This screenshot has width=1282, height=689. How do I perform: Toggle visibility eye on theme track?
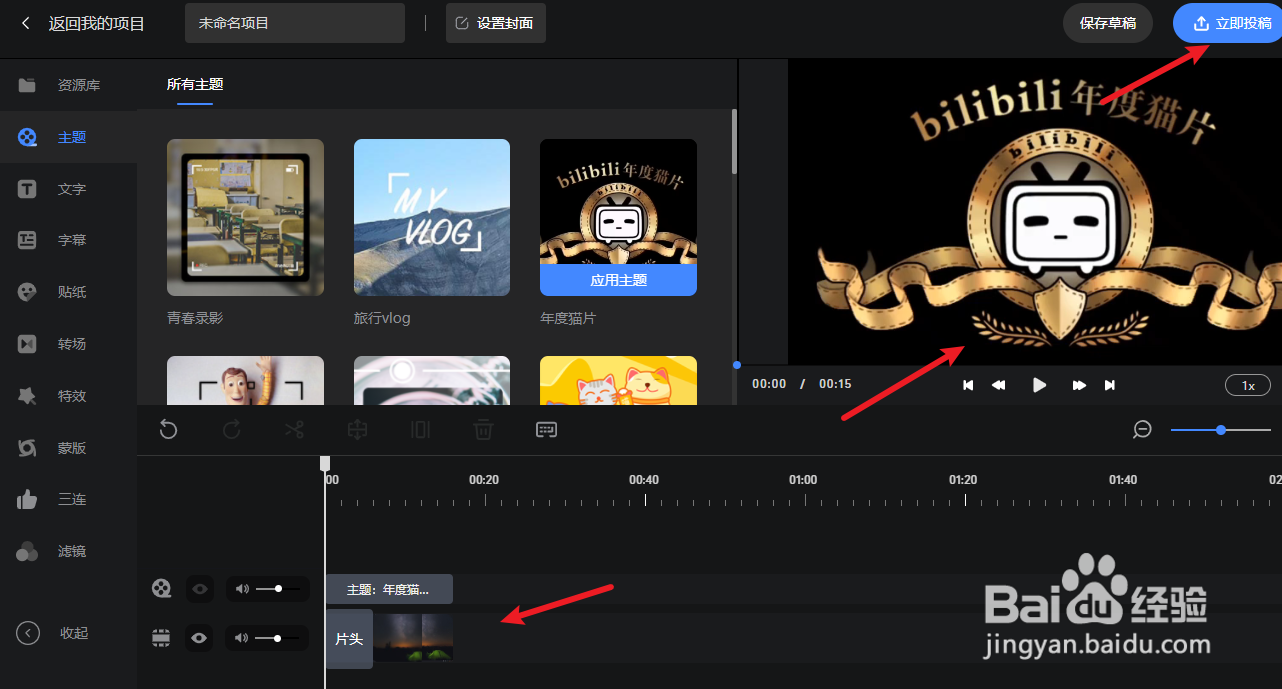coord(200,589)
